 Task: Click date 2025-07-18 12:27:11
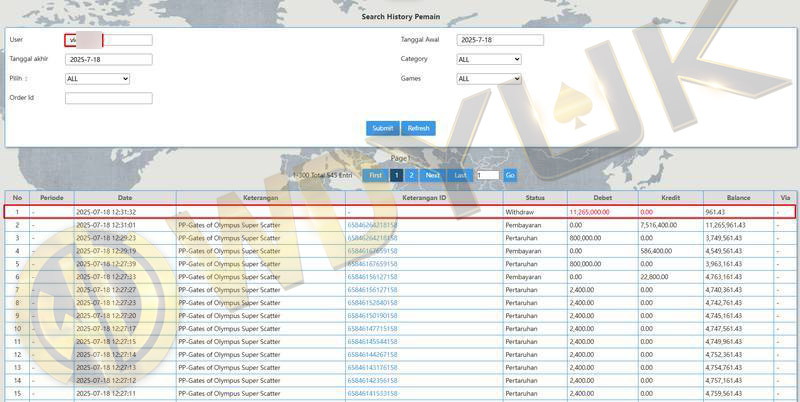pyautogui.click(x=106, y=394)
